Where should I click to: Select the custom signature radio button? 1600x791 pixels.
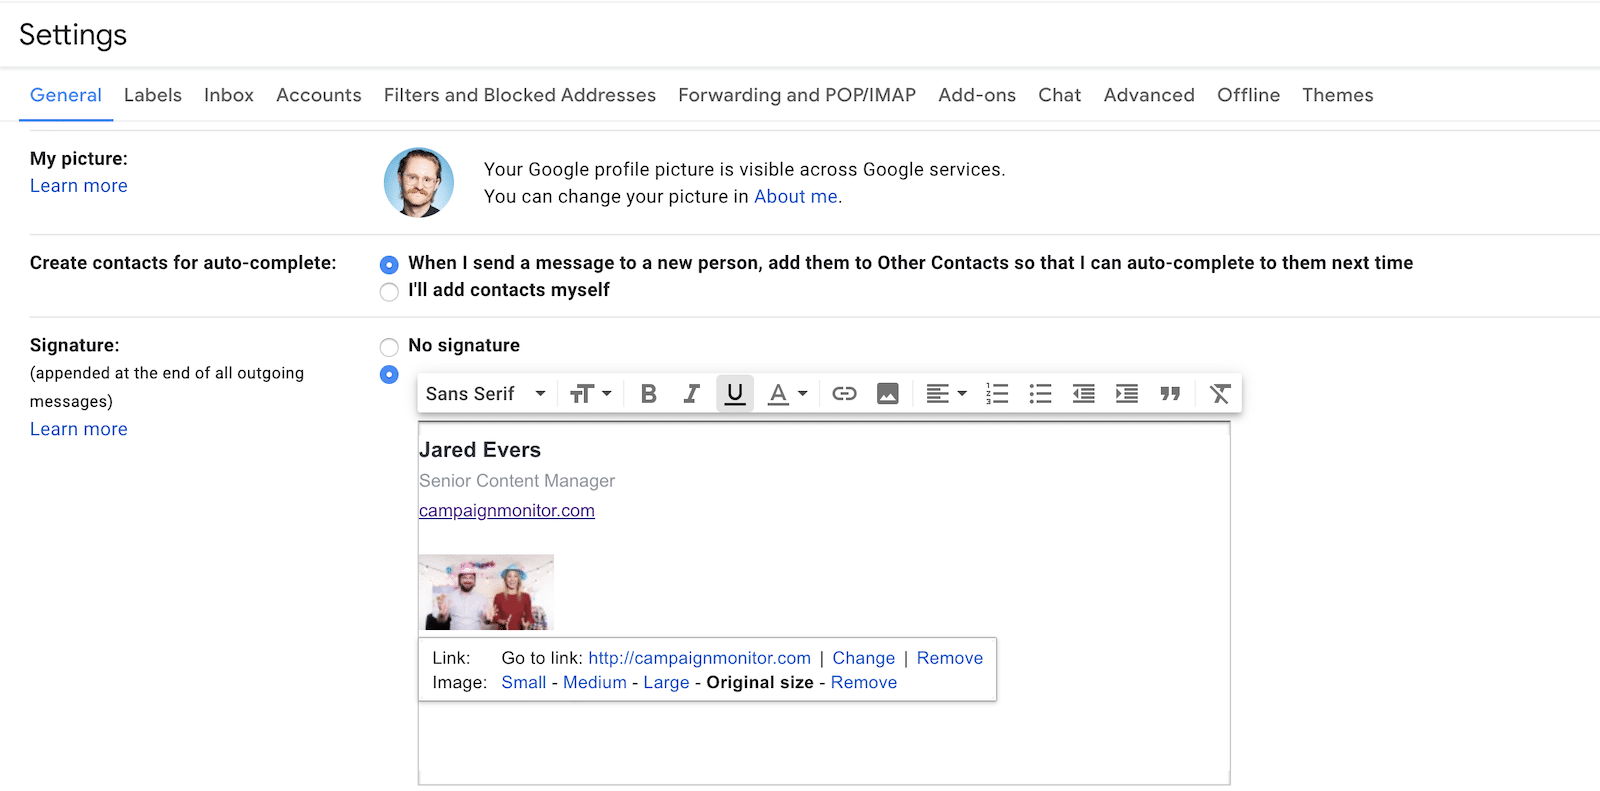[x=389, y=375]
